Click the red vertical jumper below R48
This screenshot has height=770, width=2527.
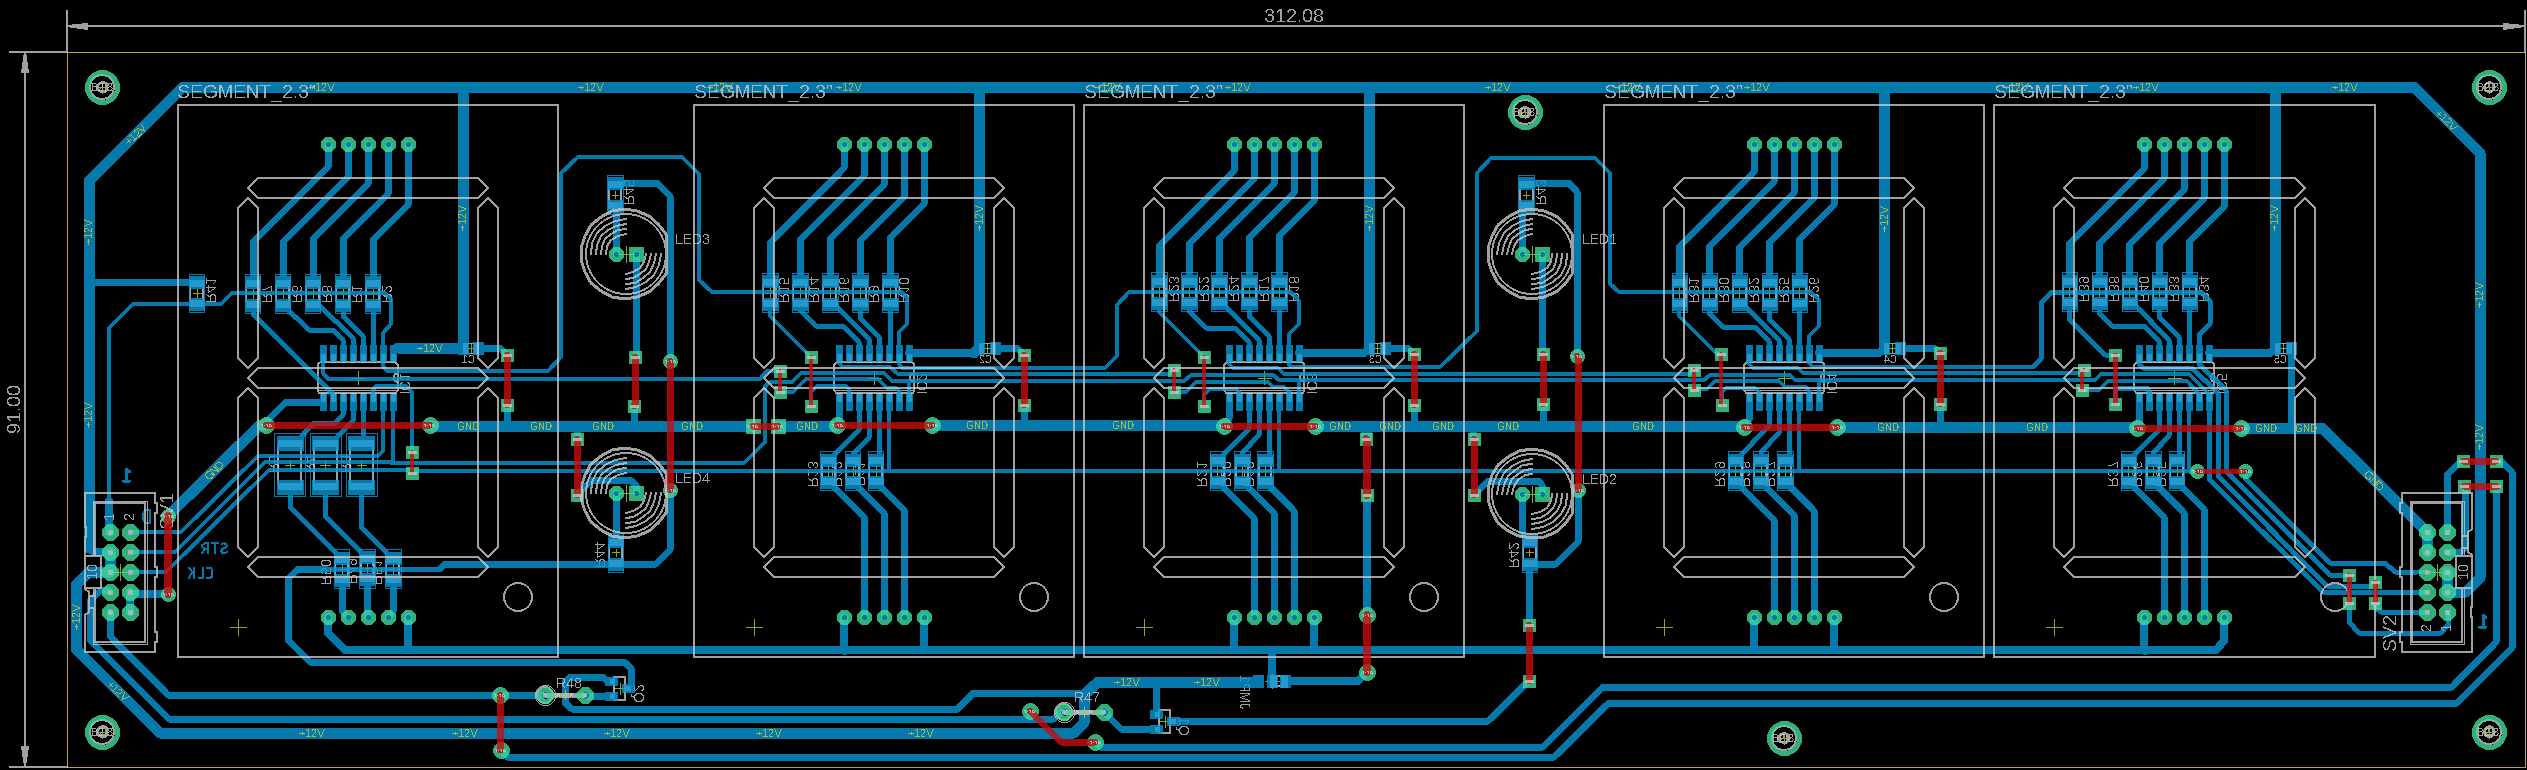point(501,722)
